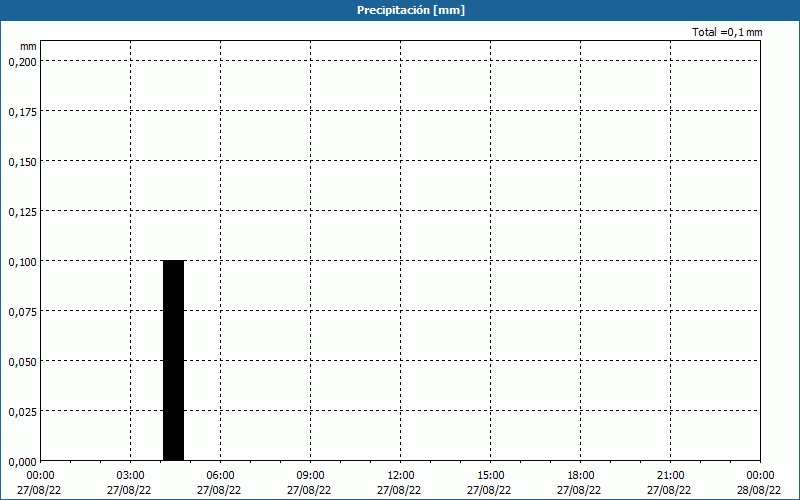Click the 09:00 27/08/22 time label
The image size is (800, 500).
click(309, 483)
